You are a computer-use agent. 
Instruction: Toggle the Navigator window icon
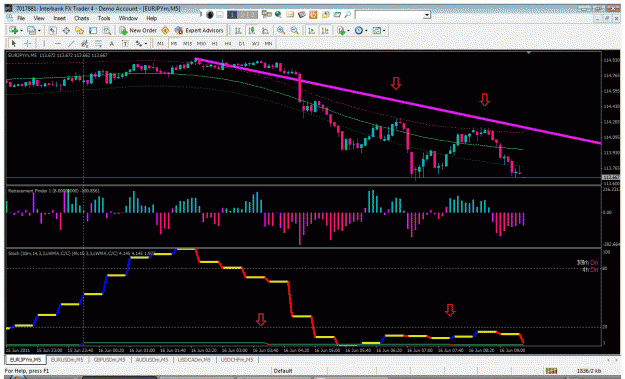79,30
